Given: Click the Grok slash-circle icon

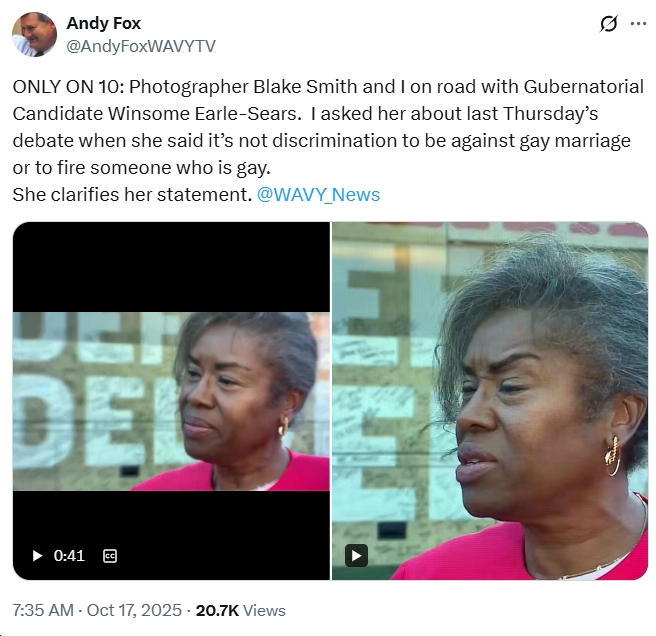Looking at the screenshot, I should click(608, 23).
